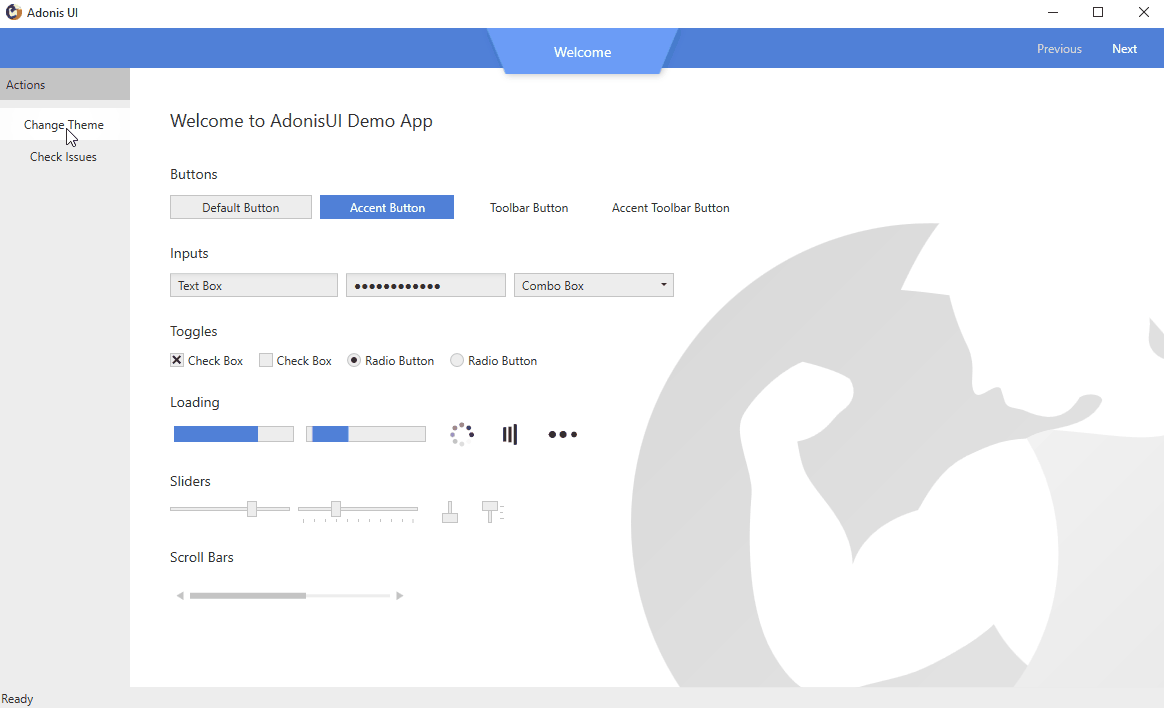Maximize the Adonis UI window

(1098, 13)
